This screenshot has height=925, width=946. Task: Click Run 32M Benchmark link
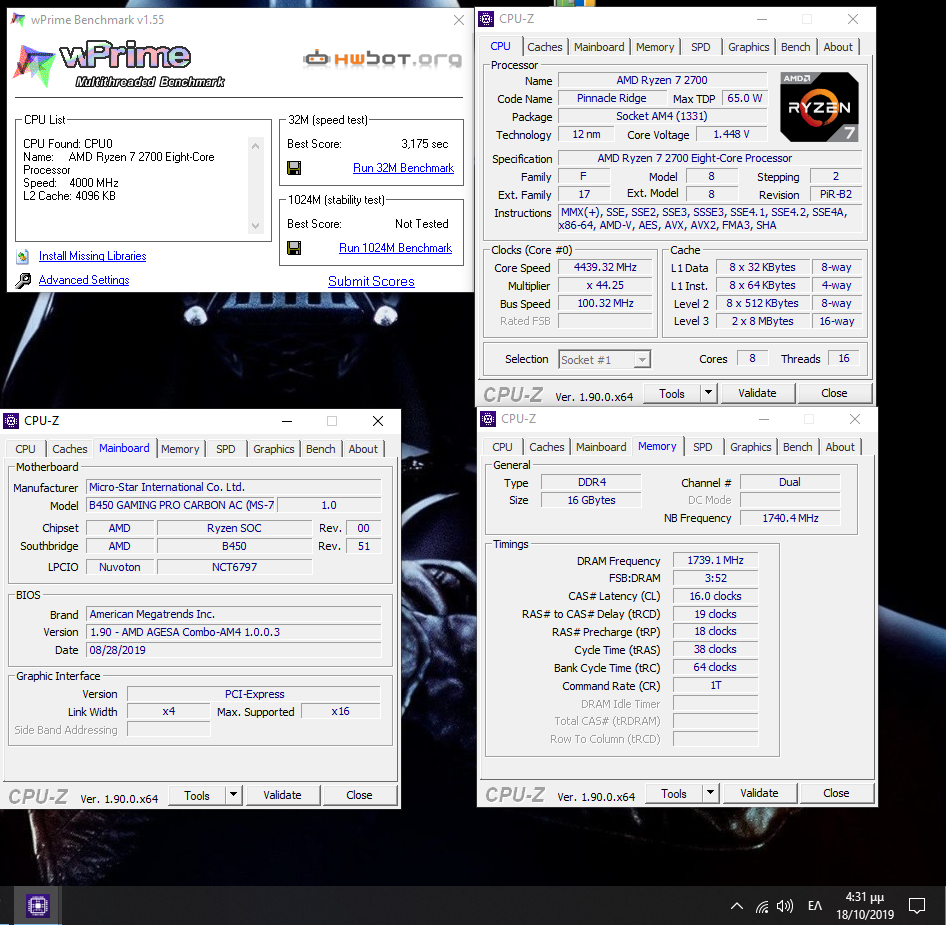pyautogui.click(x=404, y=168)
